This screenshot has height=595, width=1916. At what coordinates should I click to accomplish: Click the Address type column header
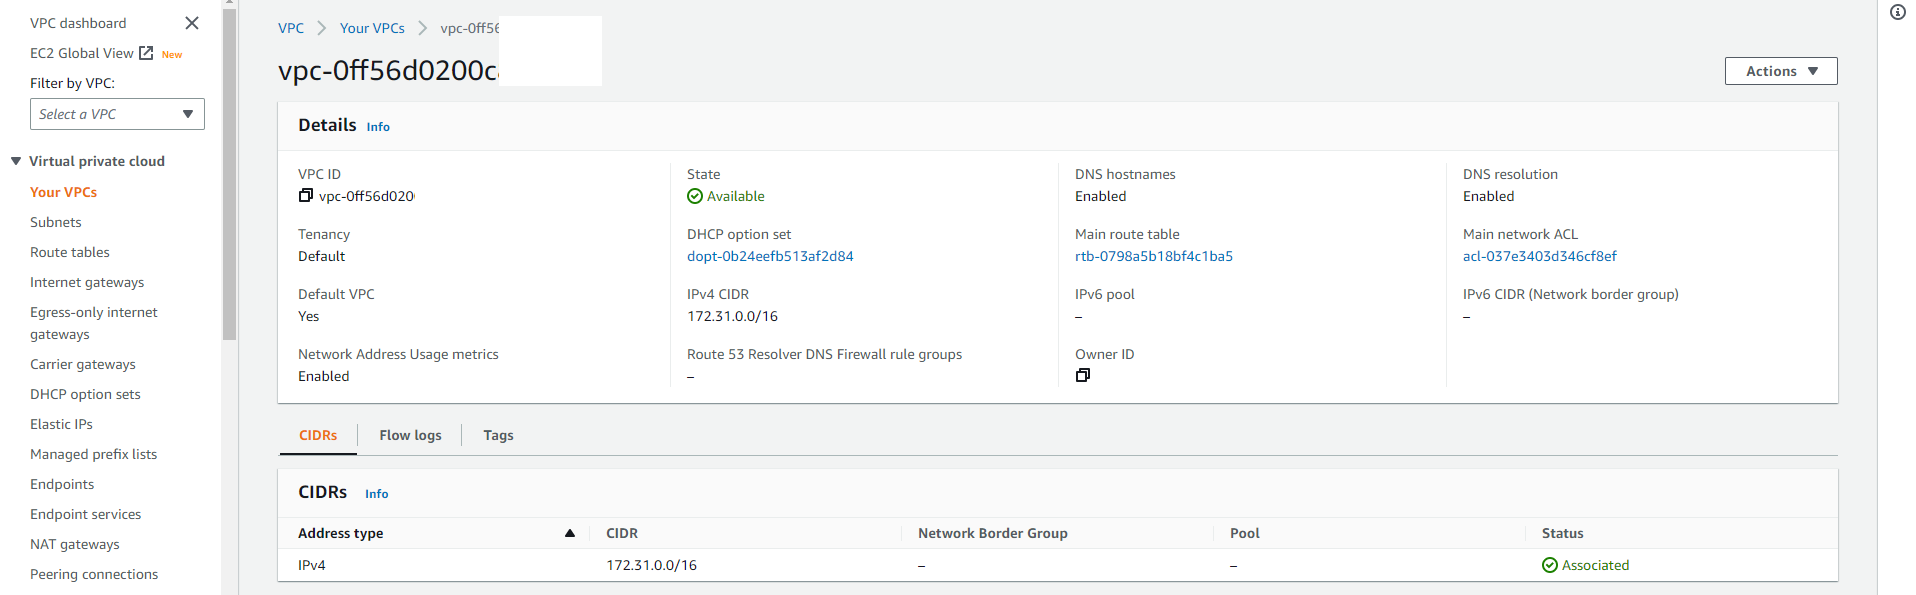click(341, 533)
